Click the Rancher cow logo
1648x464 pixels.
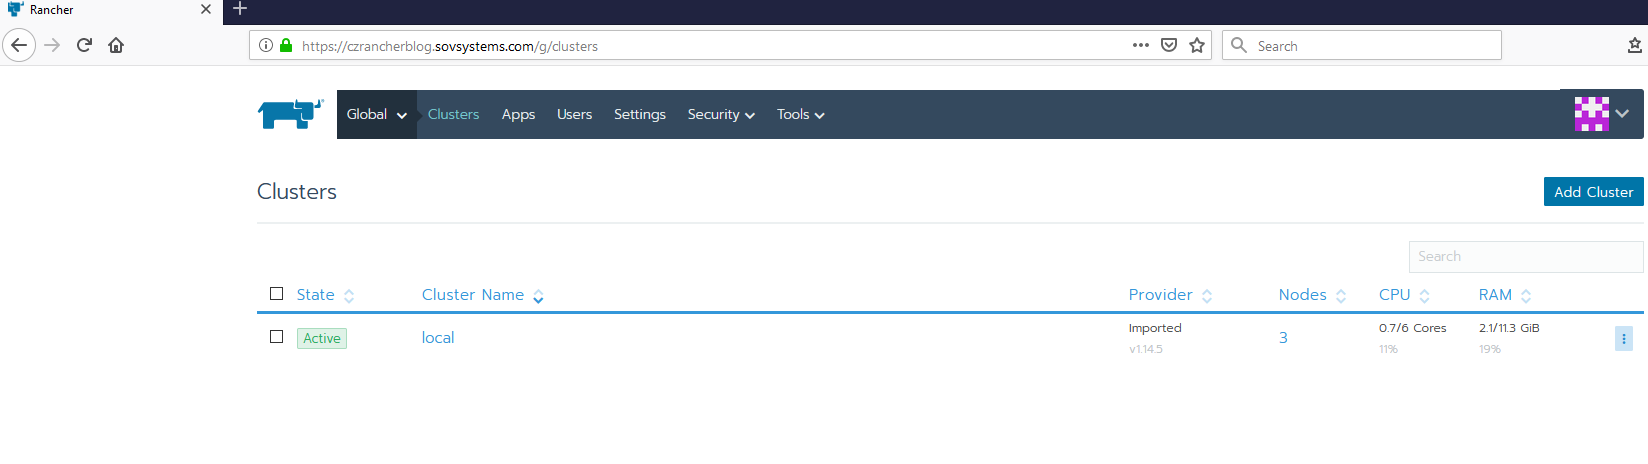pos(290,114)
